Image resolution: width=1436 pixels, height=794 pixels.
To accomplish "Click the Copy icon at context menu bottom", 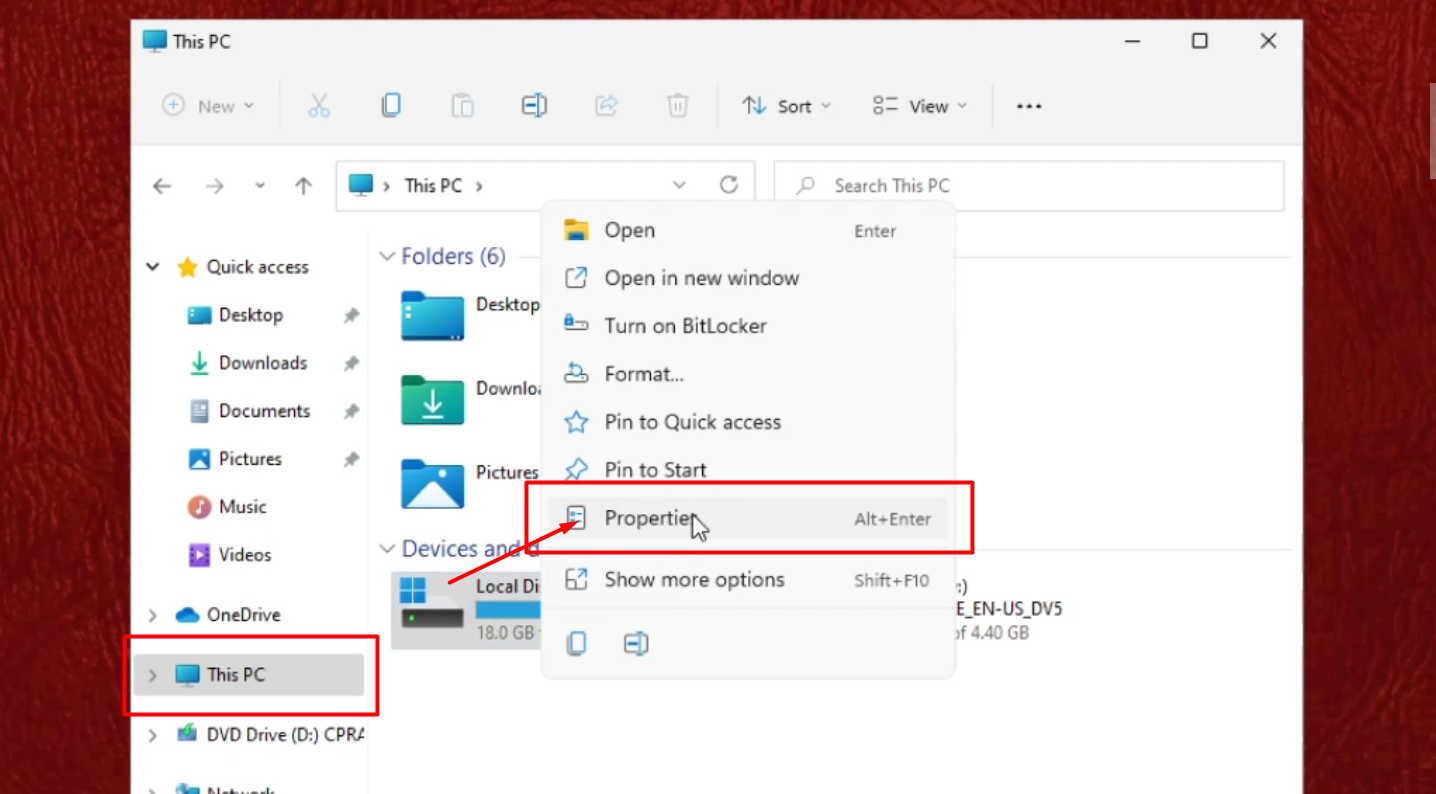I will tap(576, 643).
